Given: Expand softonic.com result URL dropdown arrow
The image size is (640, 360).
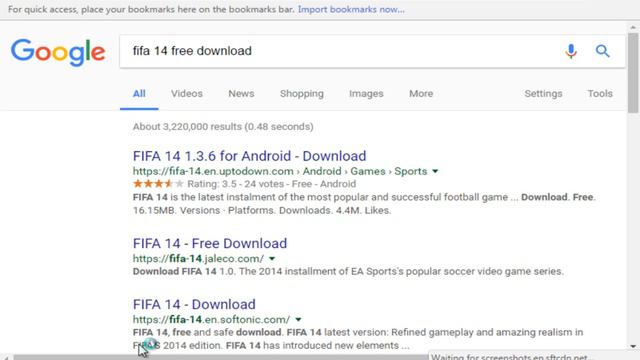Looking at the screenshot, I should (298, 320).
